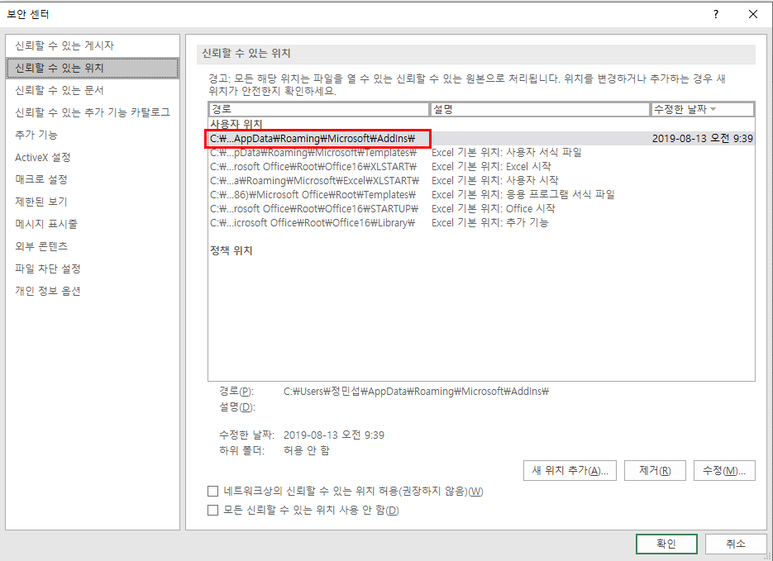773x561 pixels.
Task: Open 신뢰할 수 있는 추가 기능 카탈로그
Action: (x=93, y=112)
